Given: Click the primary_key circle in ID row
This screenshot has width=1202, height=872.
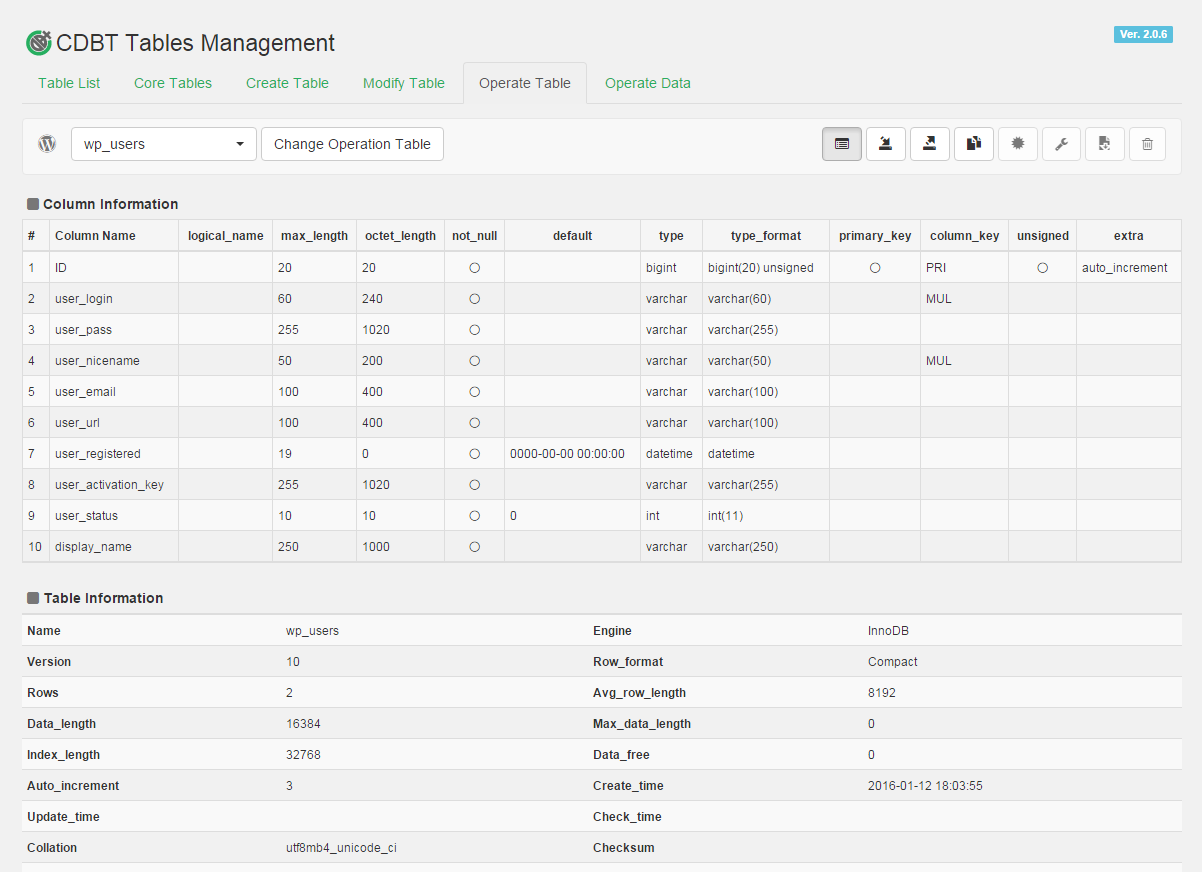Looking at the screenshot, I should coord(875,268).
